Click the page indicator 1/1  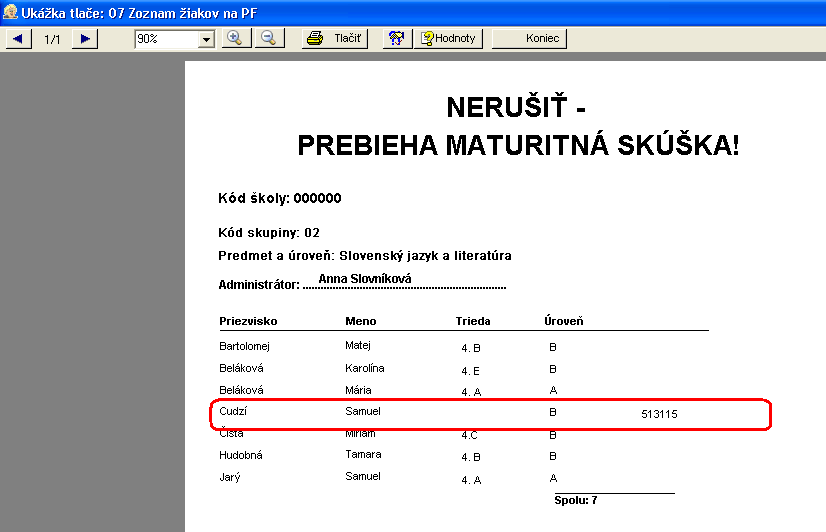pyautogui.click(x=52, y=39)
